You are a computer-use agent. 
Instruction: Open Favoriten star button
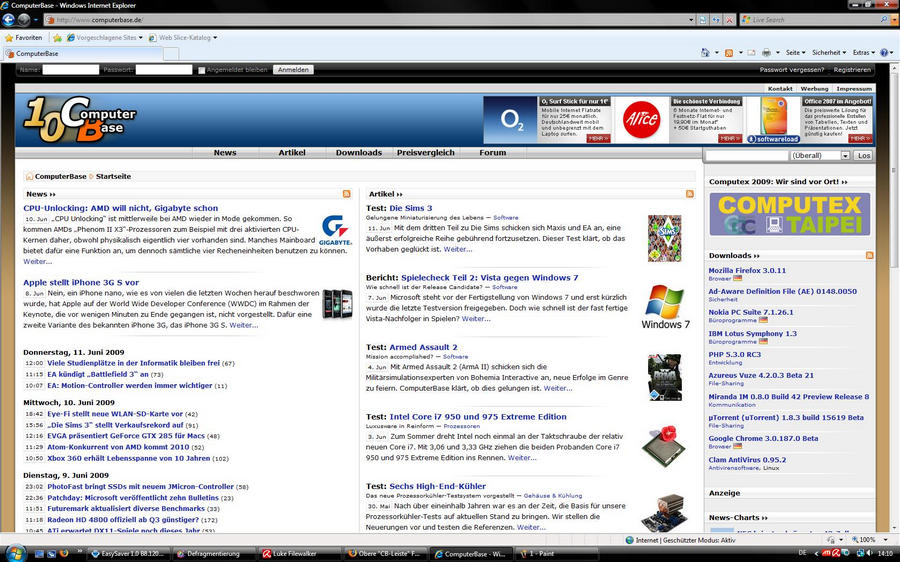tap(24, 38)
